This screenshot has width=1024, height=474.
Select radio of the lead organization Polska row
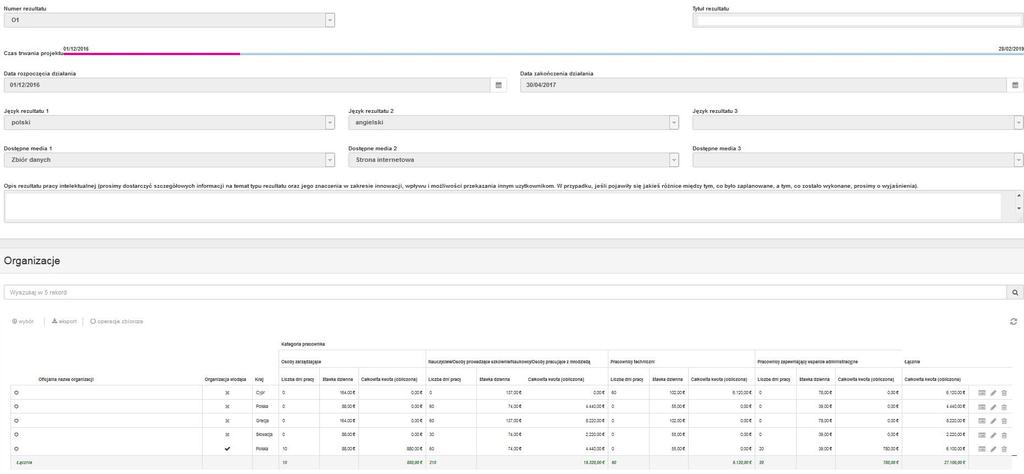[16, 449]
